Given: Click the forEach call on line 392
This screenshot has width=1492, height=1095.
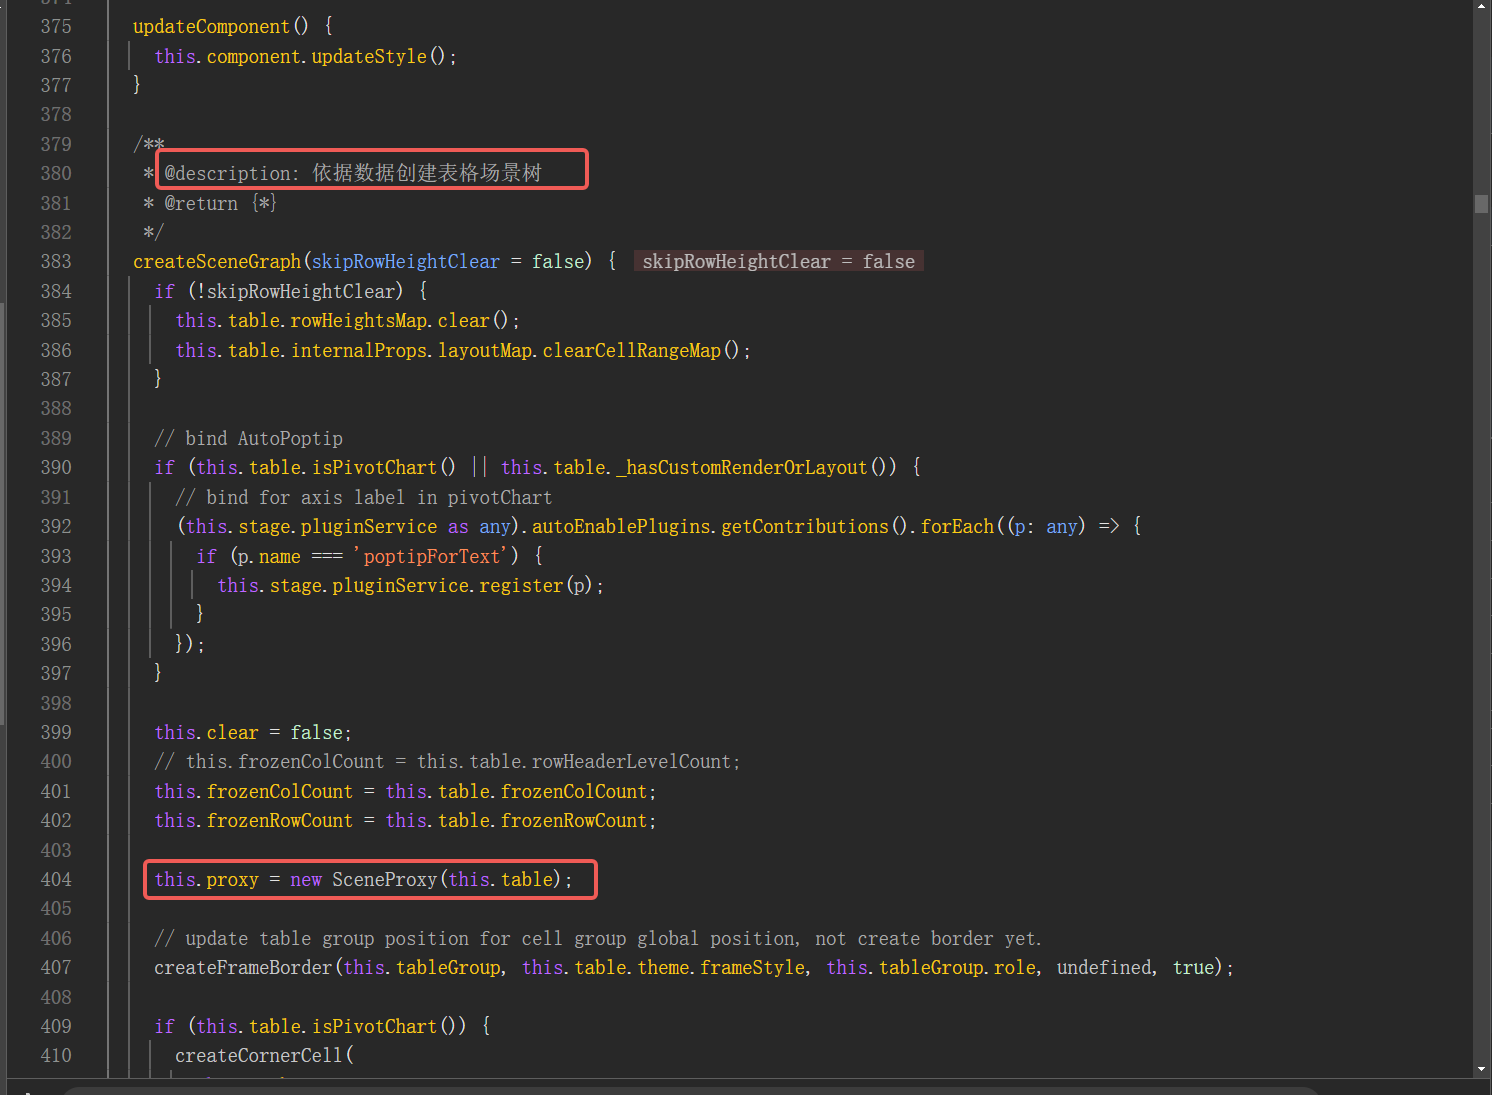Looking at the screenshot, I should pyautogui.click(x=956, y=527).
